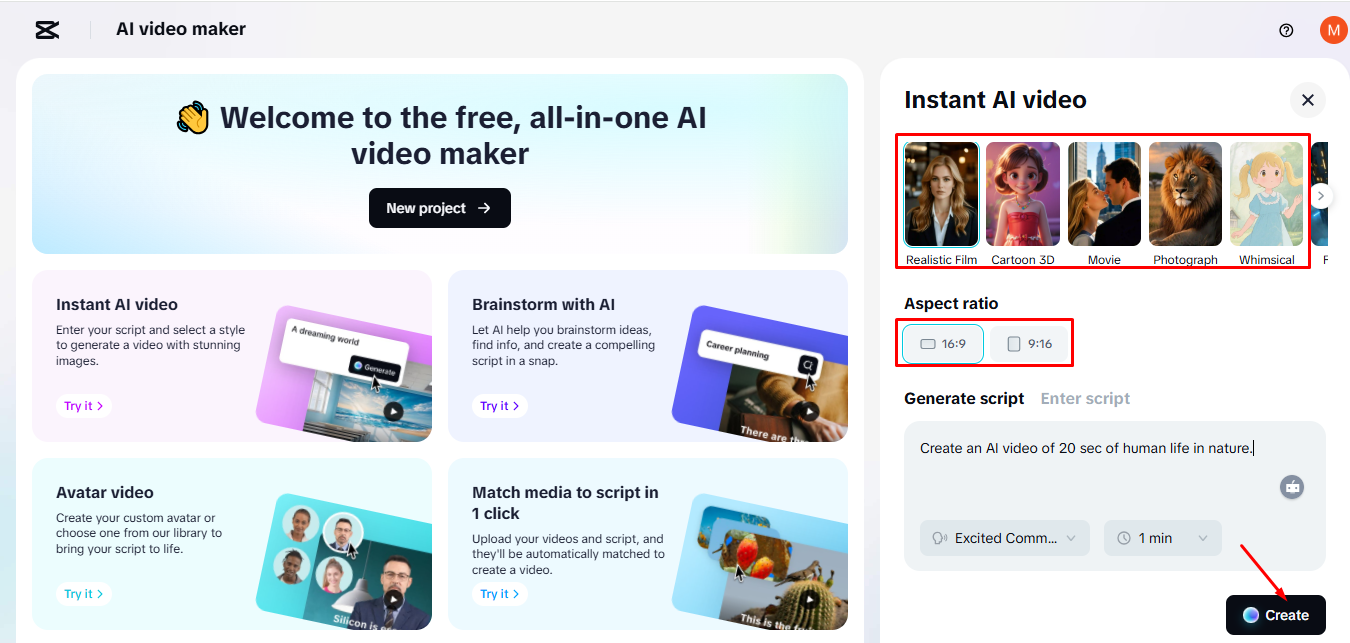
Task: Select the 9:16 aspect ratio option
Action: click(x=1028, y=343)
